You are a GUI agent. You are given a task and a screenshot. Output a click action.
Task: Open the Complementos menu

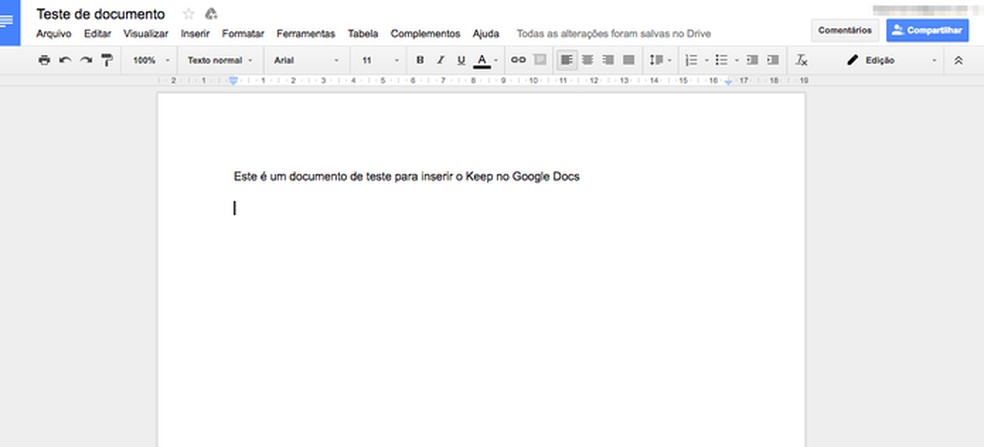(425, 34)
